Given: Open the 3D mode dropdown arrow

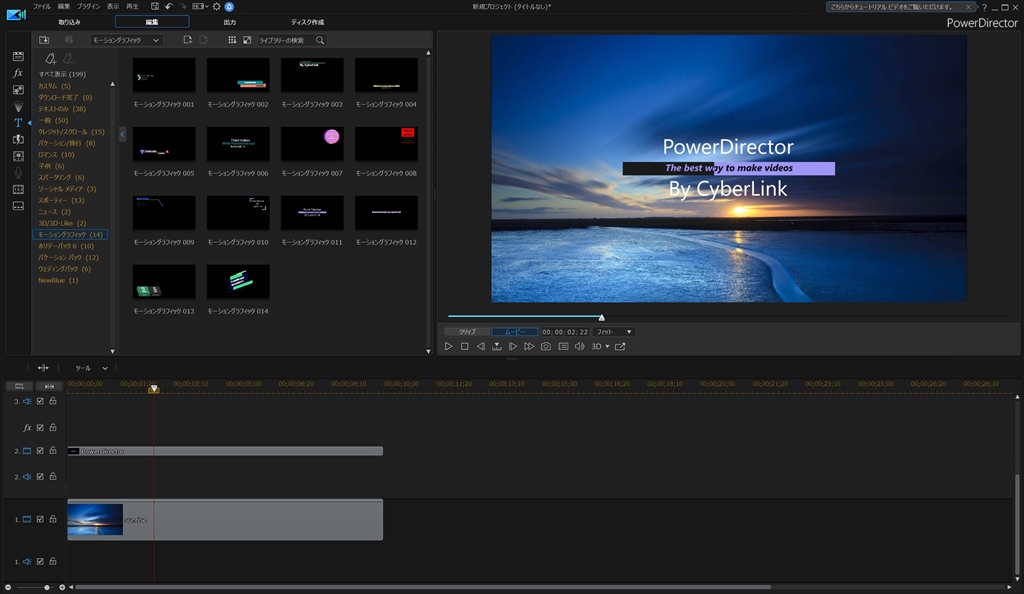Looking at the screenshot, I should pos(607,347).
